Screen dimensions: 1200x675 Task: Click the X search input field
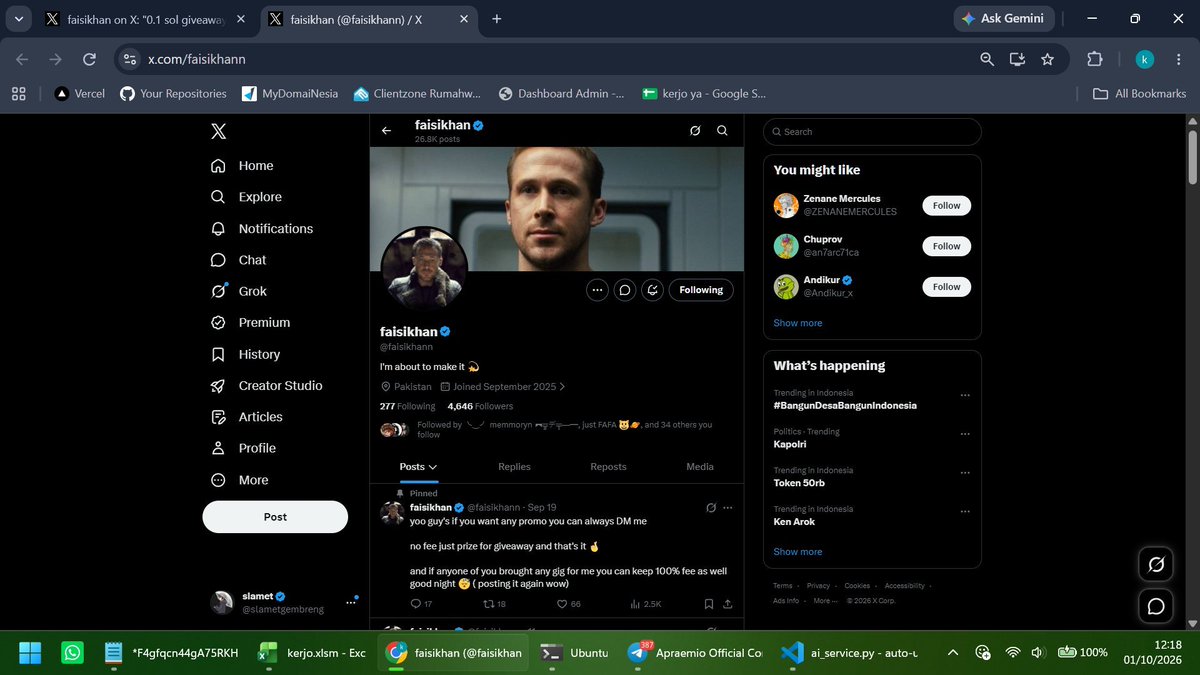pyautogui.click(x=872, y=132)
